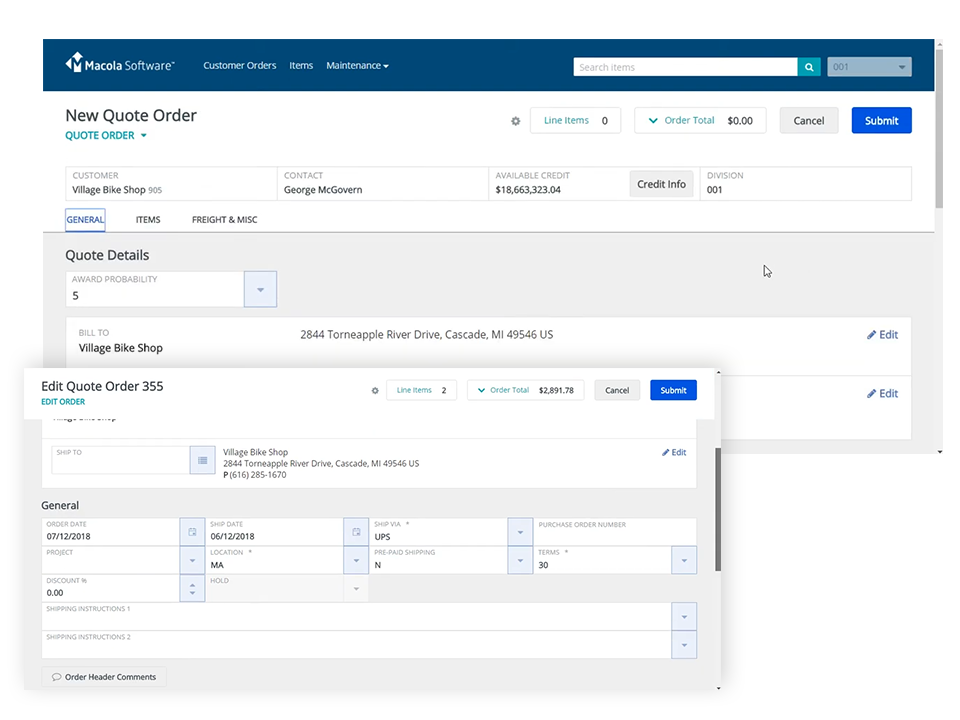The height and width of the screenshot is (720, 960).
Task: Click EDIT ORDER subtitle
Action: coord(63,402)
